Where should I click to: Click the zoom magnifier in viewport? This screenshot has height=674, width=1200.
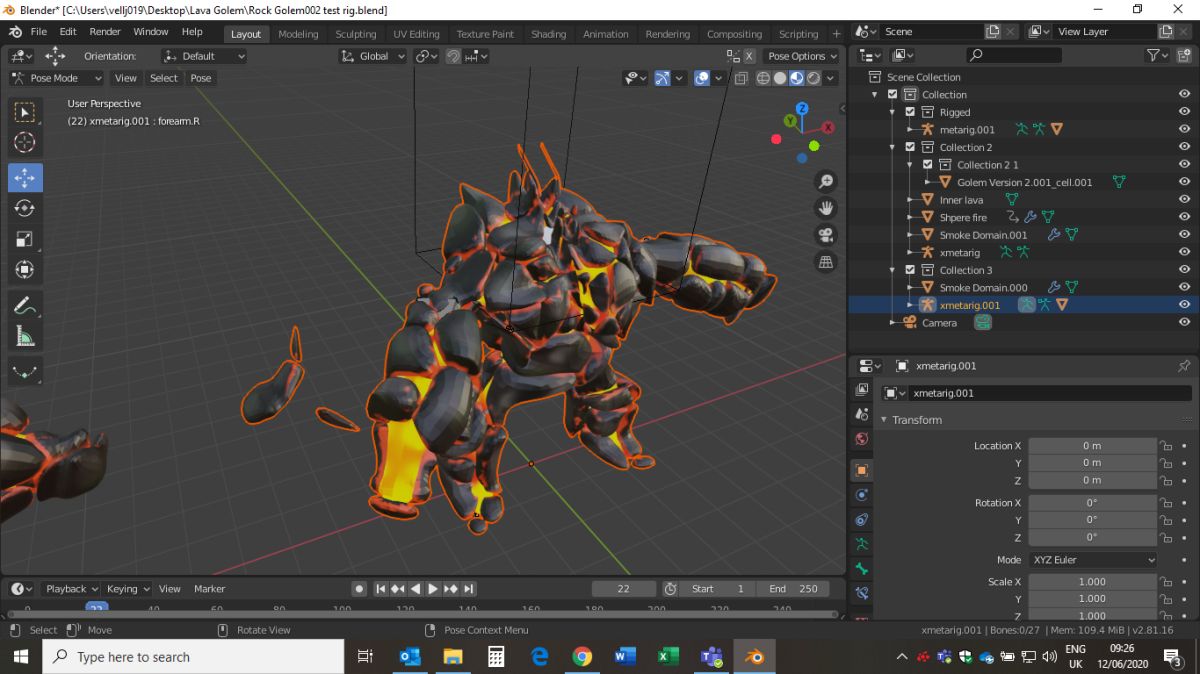[x=826, y=181]
